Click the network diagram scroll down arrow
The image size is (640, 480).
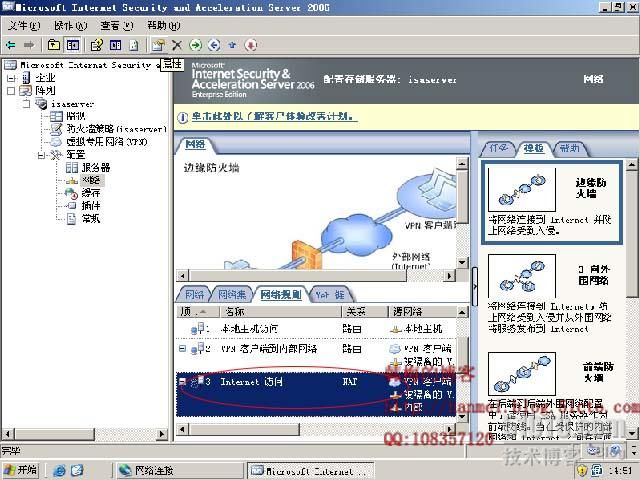pyautogui.click(x=462, y=262)
